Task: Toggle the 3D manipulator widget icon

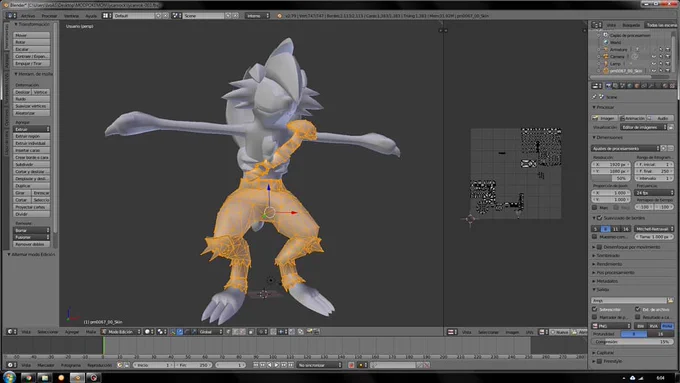Action: [173, 332]
